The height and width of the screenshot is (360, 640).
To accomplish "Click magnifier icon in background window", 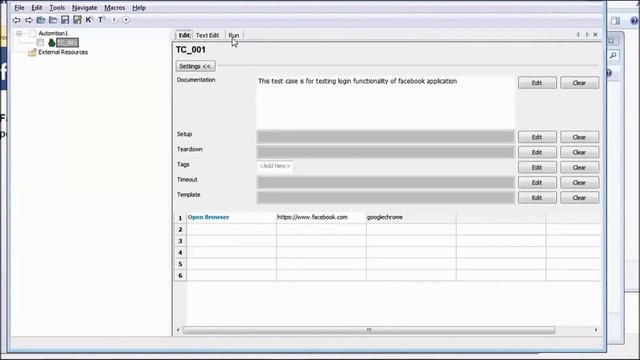I will (613, 56).
